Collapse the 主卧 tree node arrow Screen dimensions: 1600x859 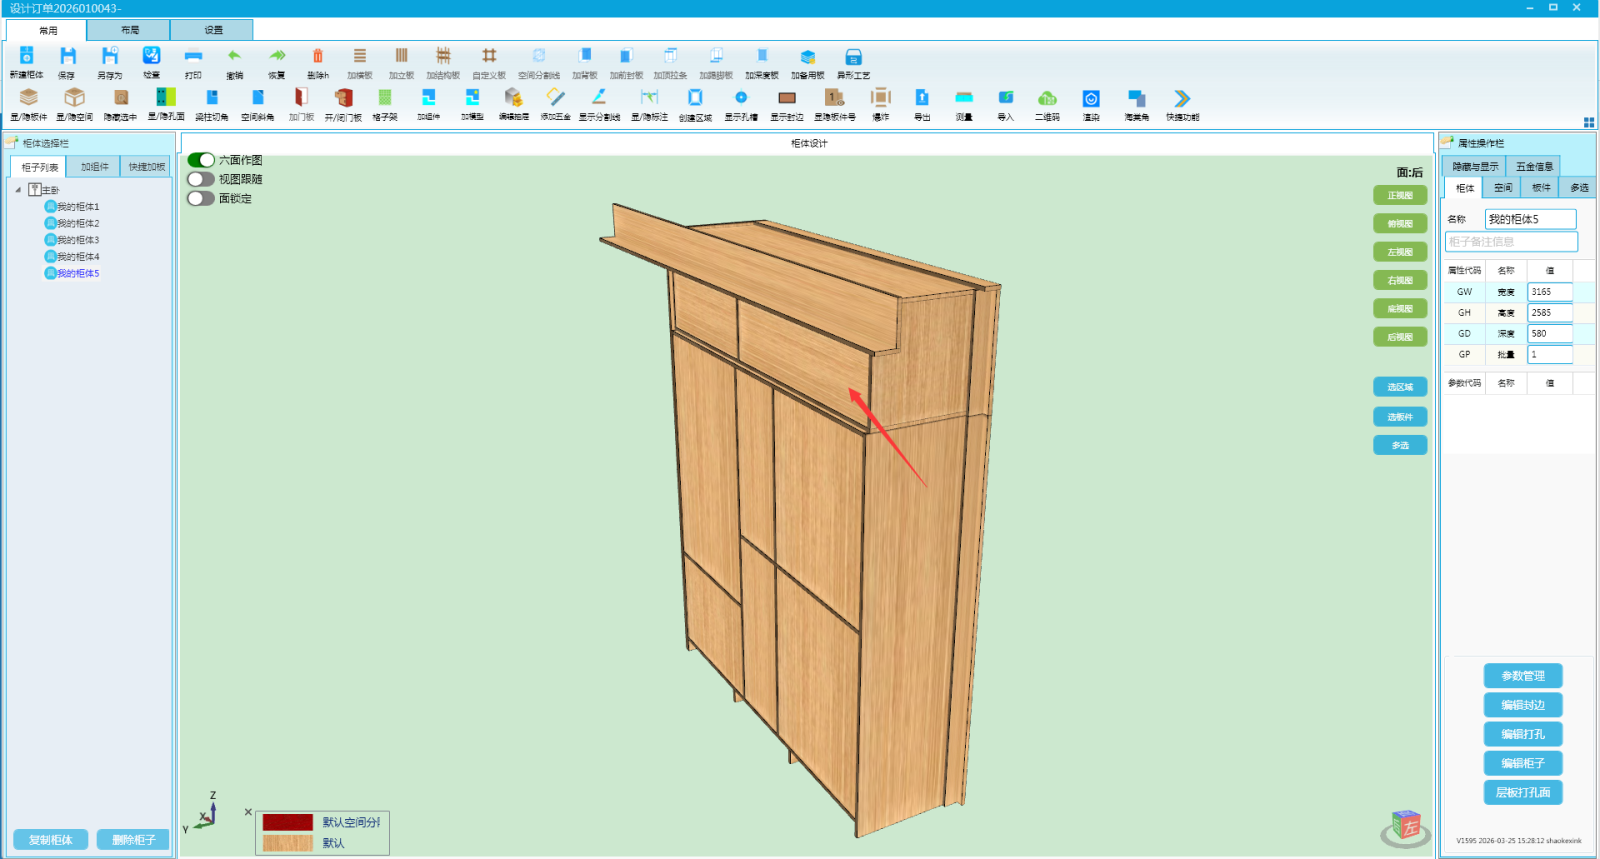18,190
